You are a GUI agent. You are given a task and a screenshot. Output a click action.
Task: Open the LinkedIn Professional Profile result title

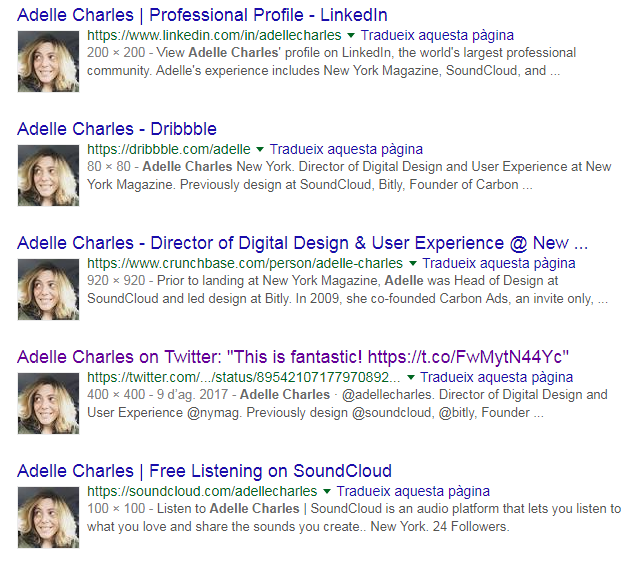[202, 15]
